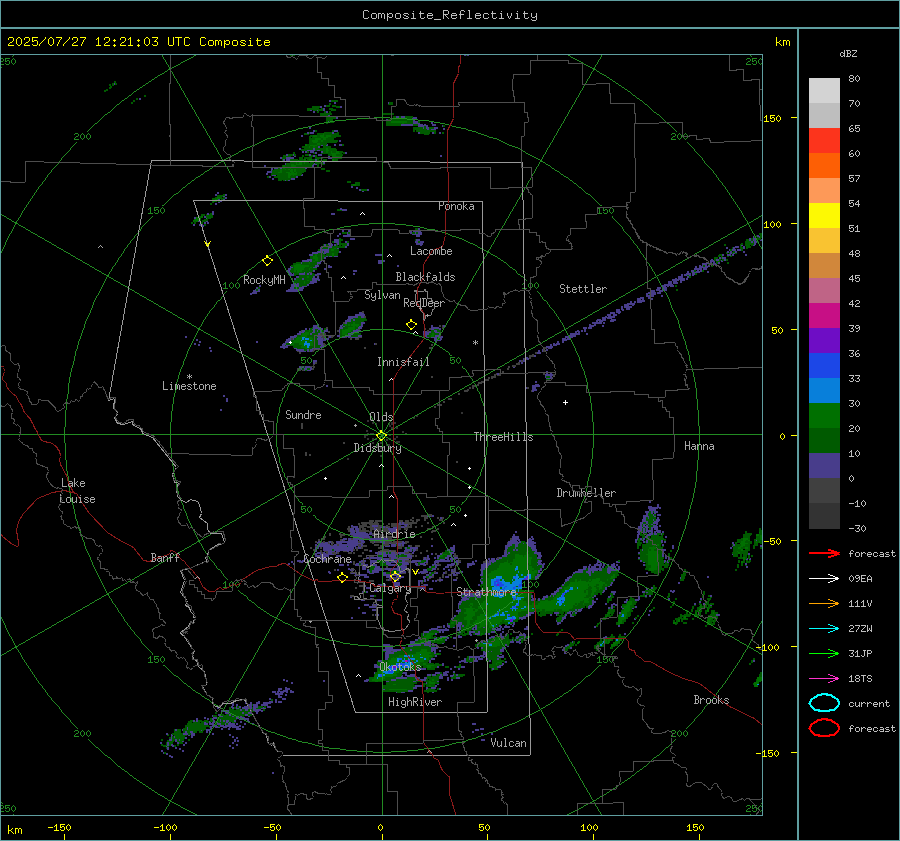Image resolution: width=900 pixels, height=841 pixels.
Task: Select the cyan 27ZW arrow legend icon
Action: 824,629
